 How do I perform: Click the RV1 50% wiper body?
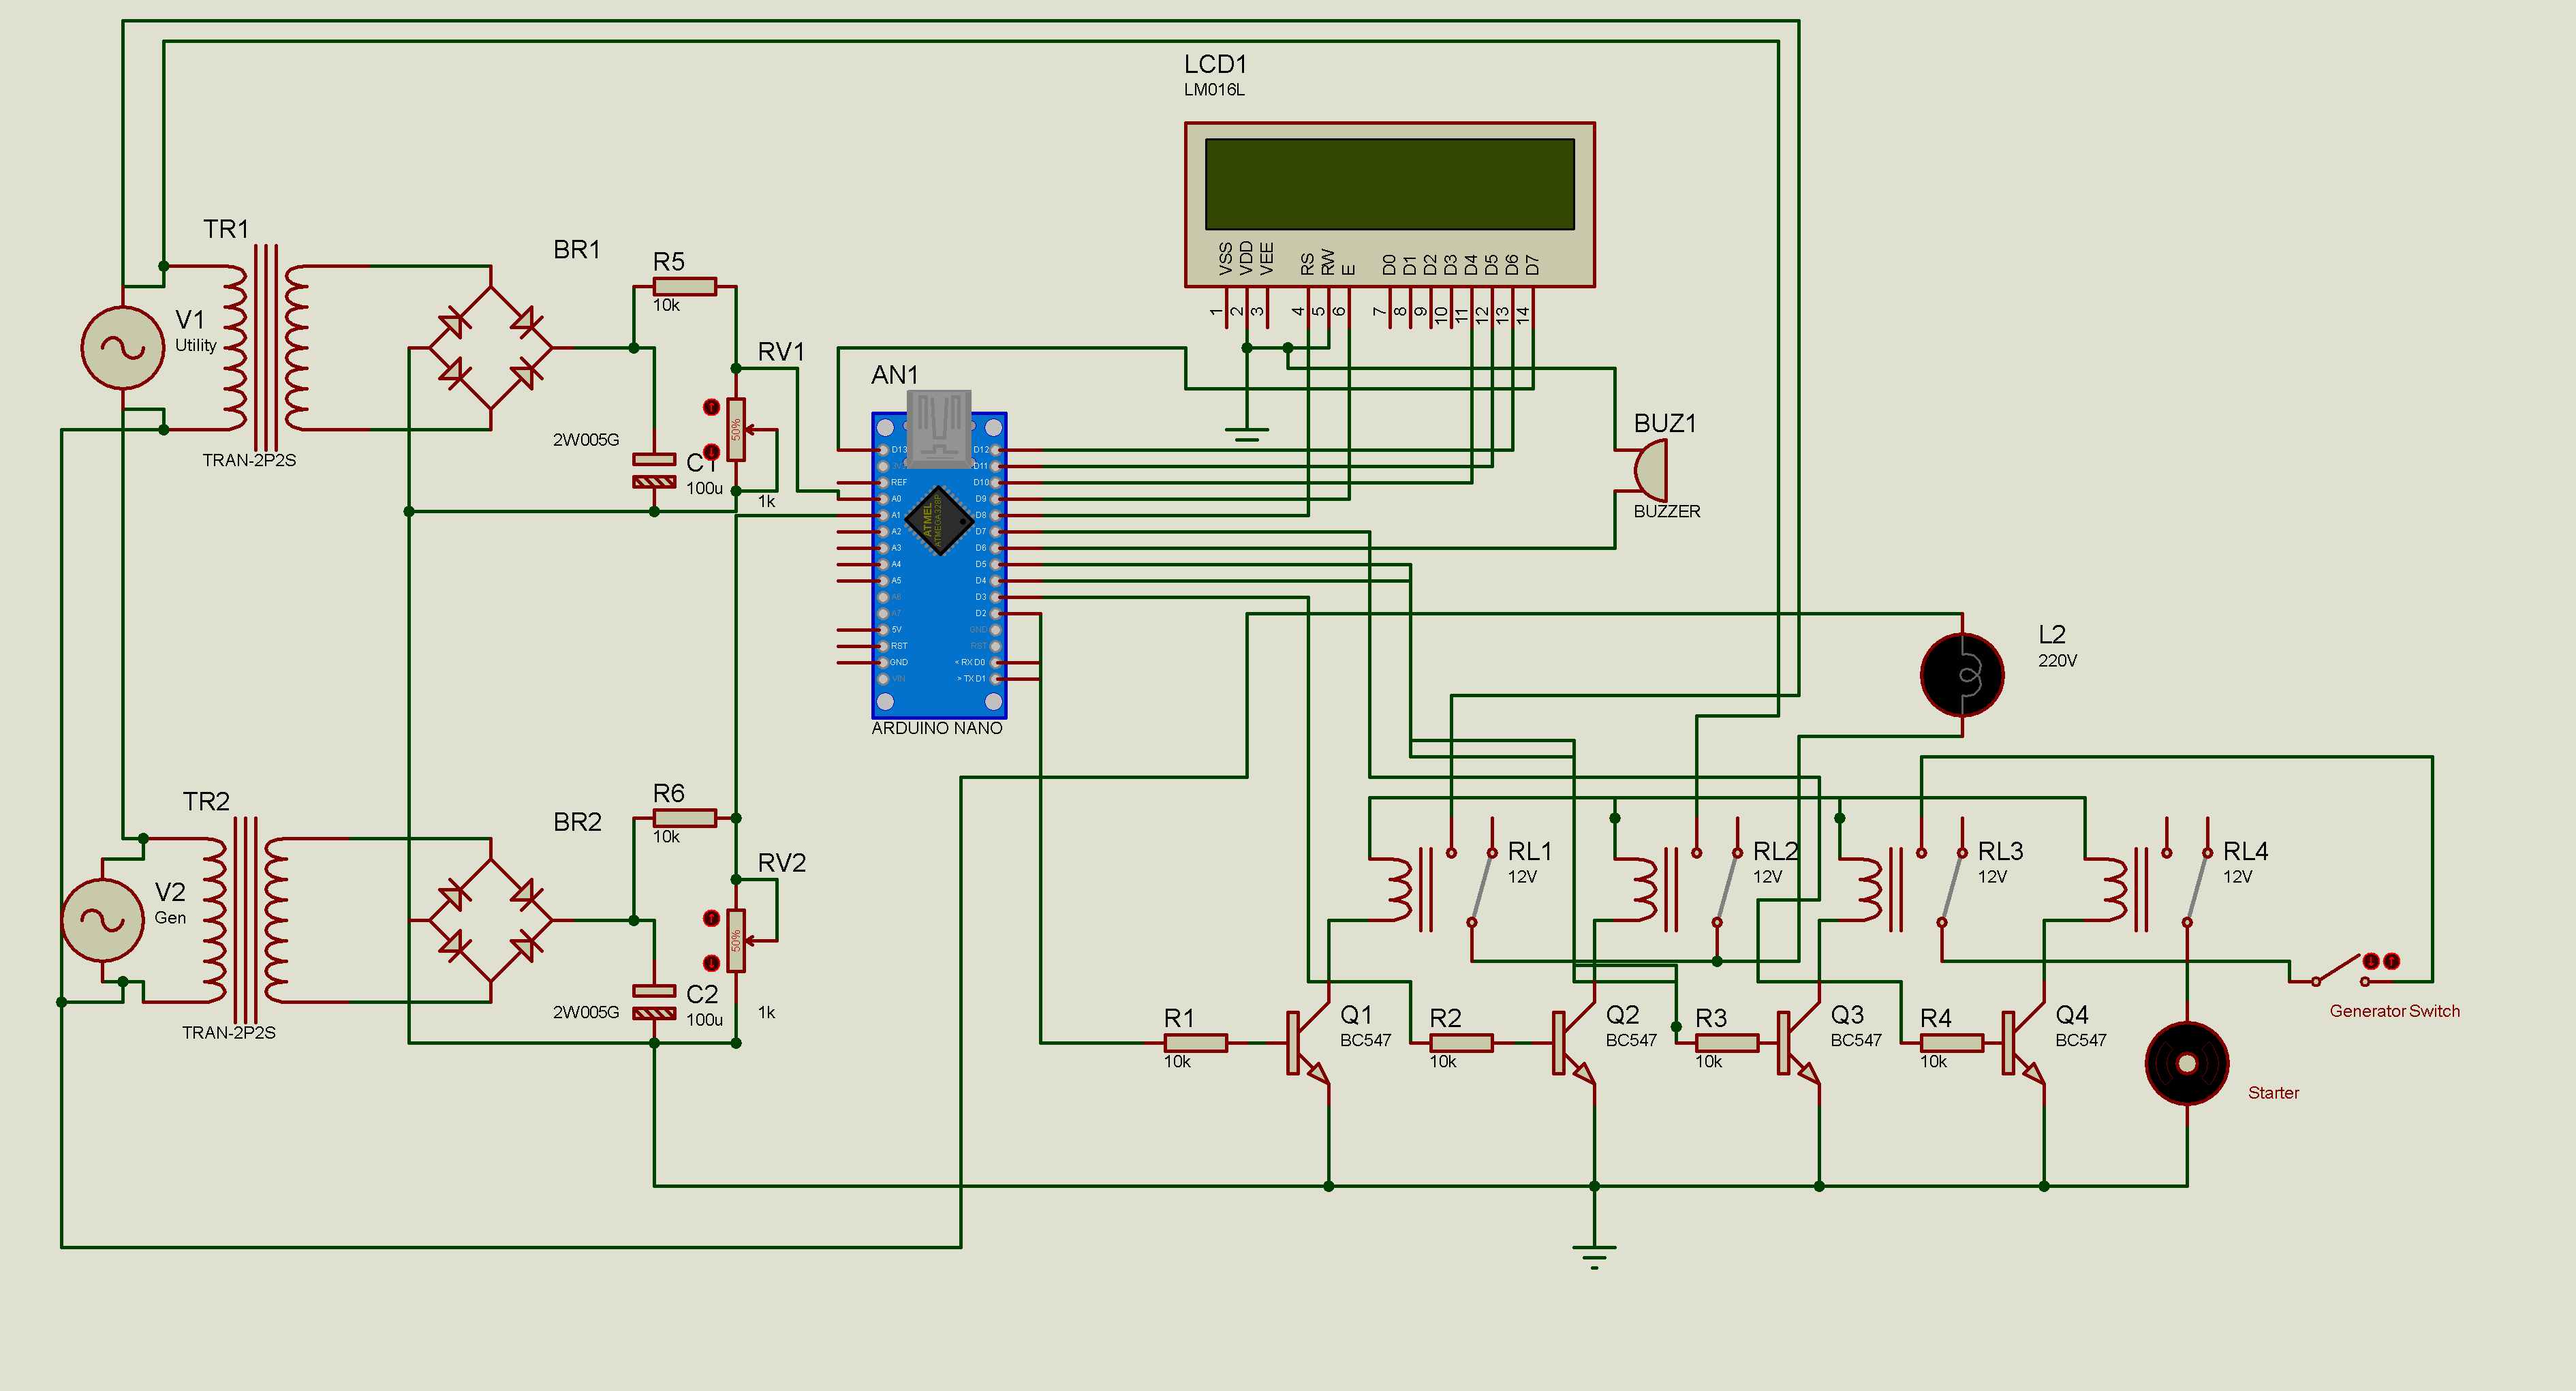click(736, 430)
